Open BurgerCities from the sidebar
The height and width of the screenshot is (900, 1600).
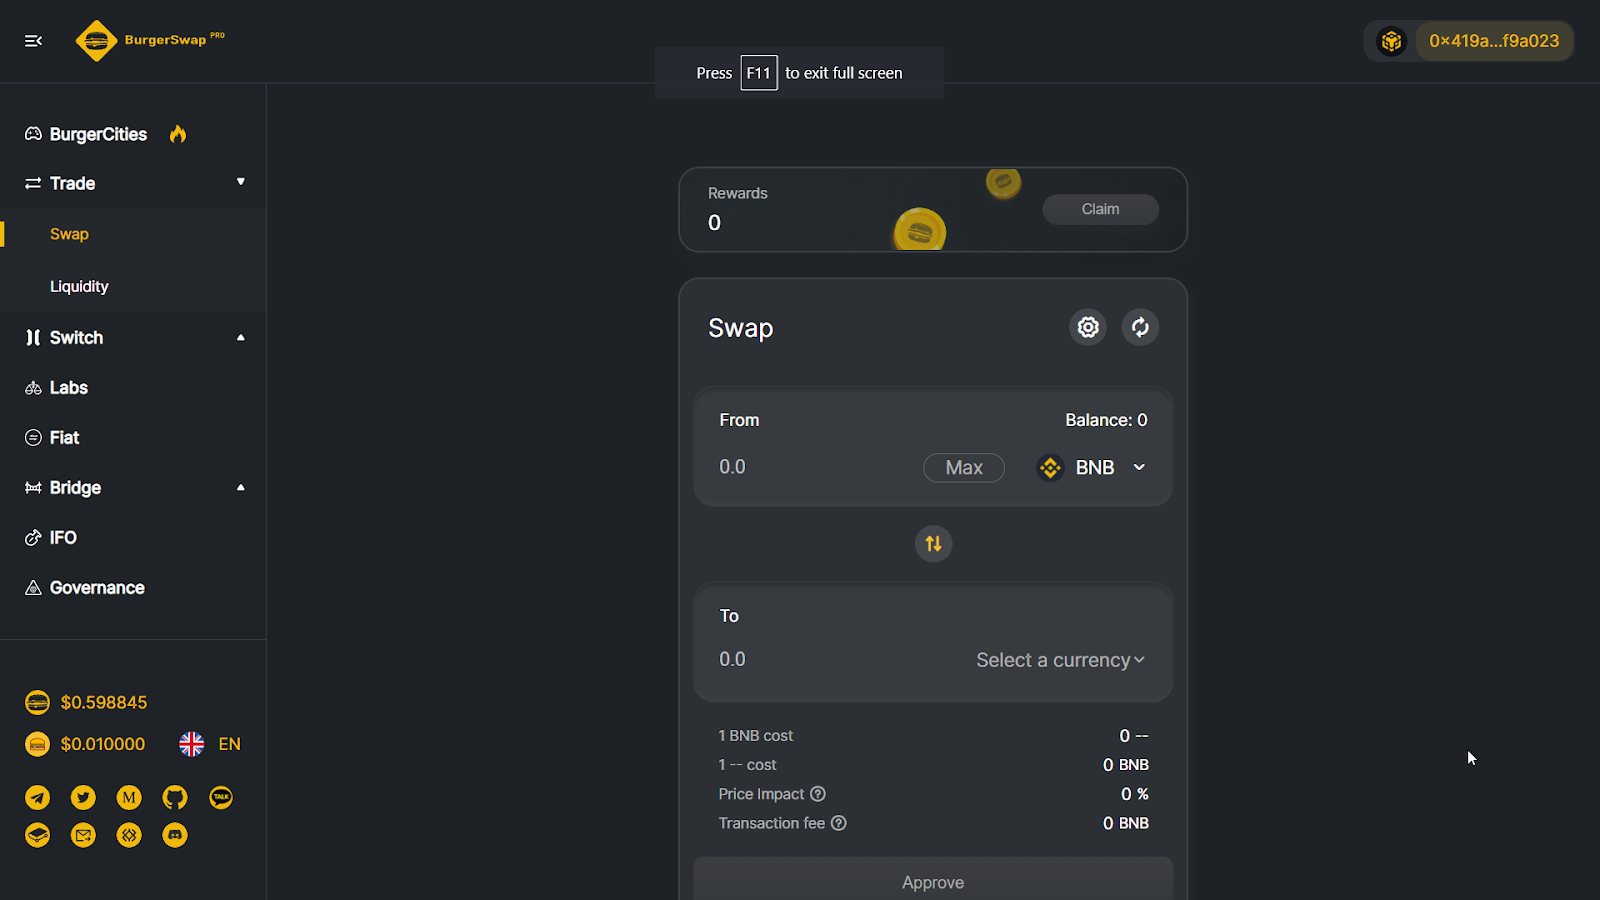click(98, 134)
